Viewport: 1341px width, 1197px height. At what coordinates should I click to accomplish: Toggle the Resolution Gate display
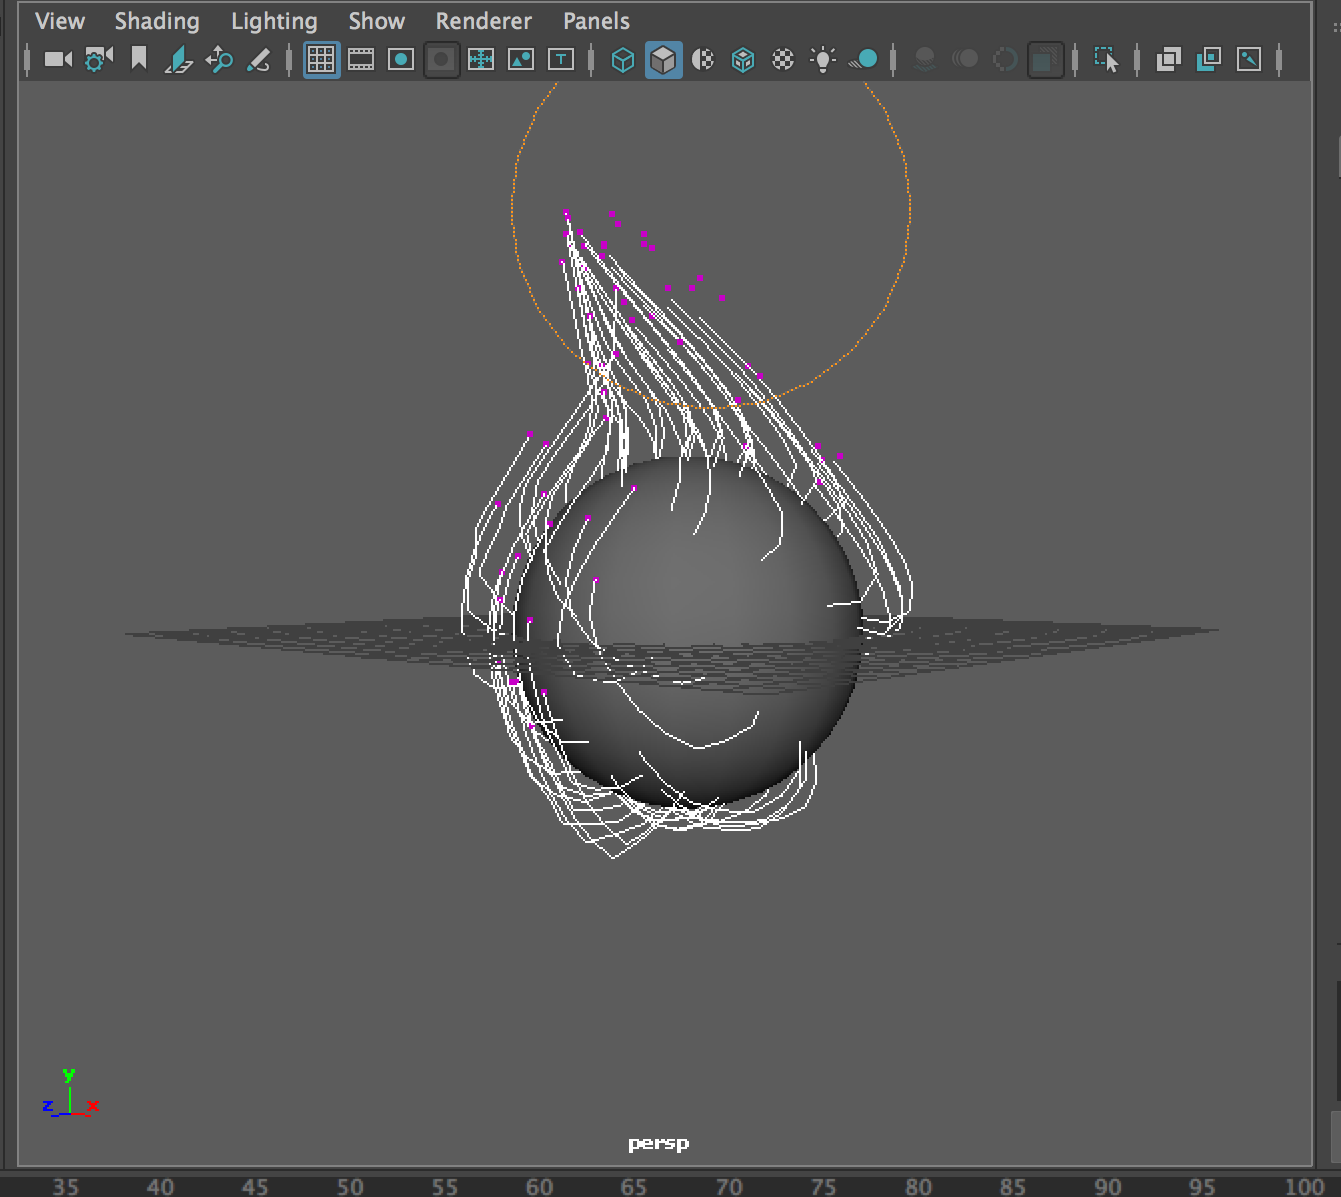click(401, 60)
